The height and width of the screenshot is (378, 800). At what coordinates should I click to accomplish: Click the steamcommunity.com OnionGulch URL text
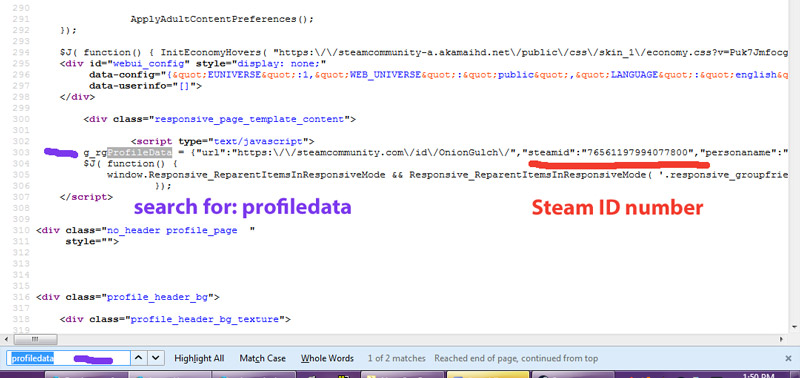click(x=361, y=153)
